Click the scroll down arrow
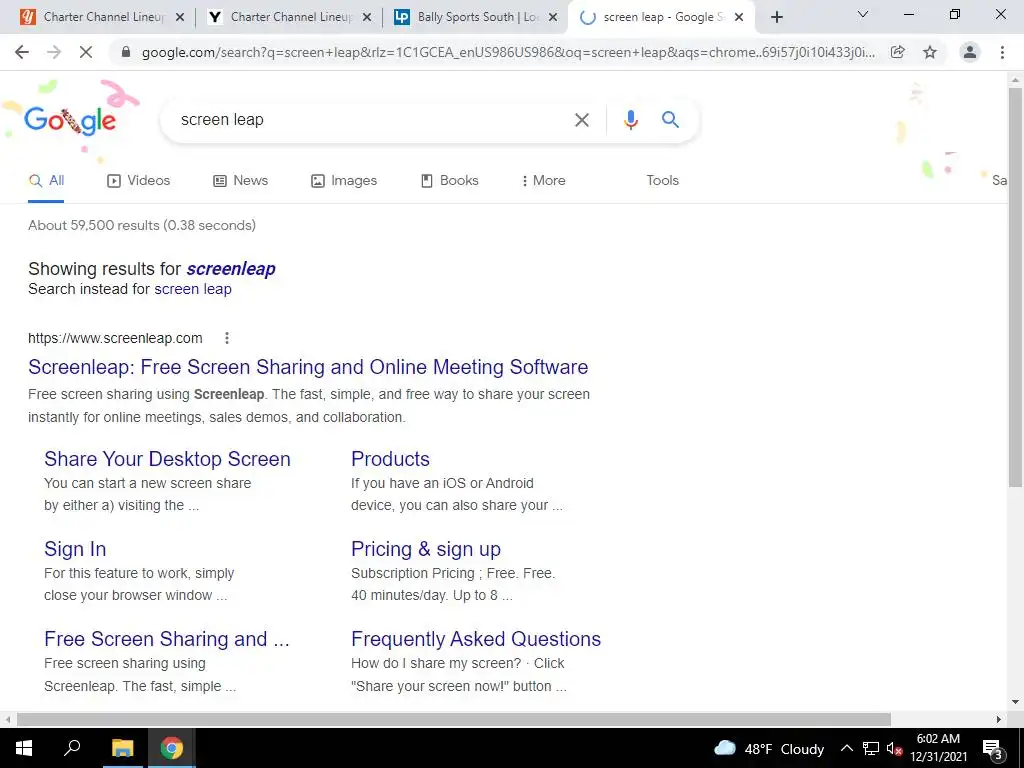The width and height of the screenshot is (1024, 768). (x=1015, y=702)
